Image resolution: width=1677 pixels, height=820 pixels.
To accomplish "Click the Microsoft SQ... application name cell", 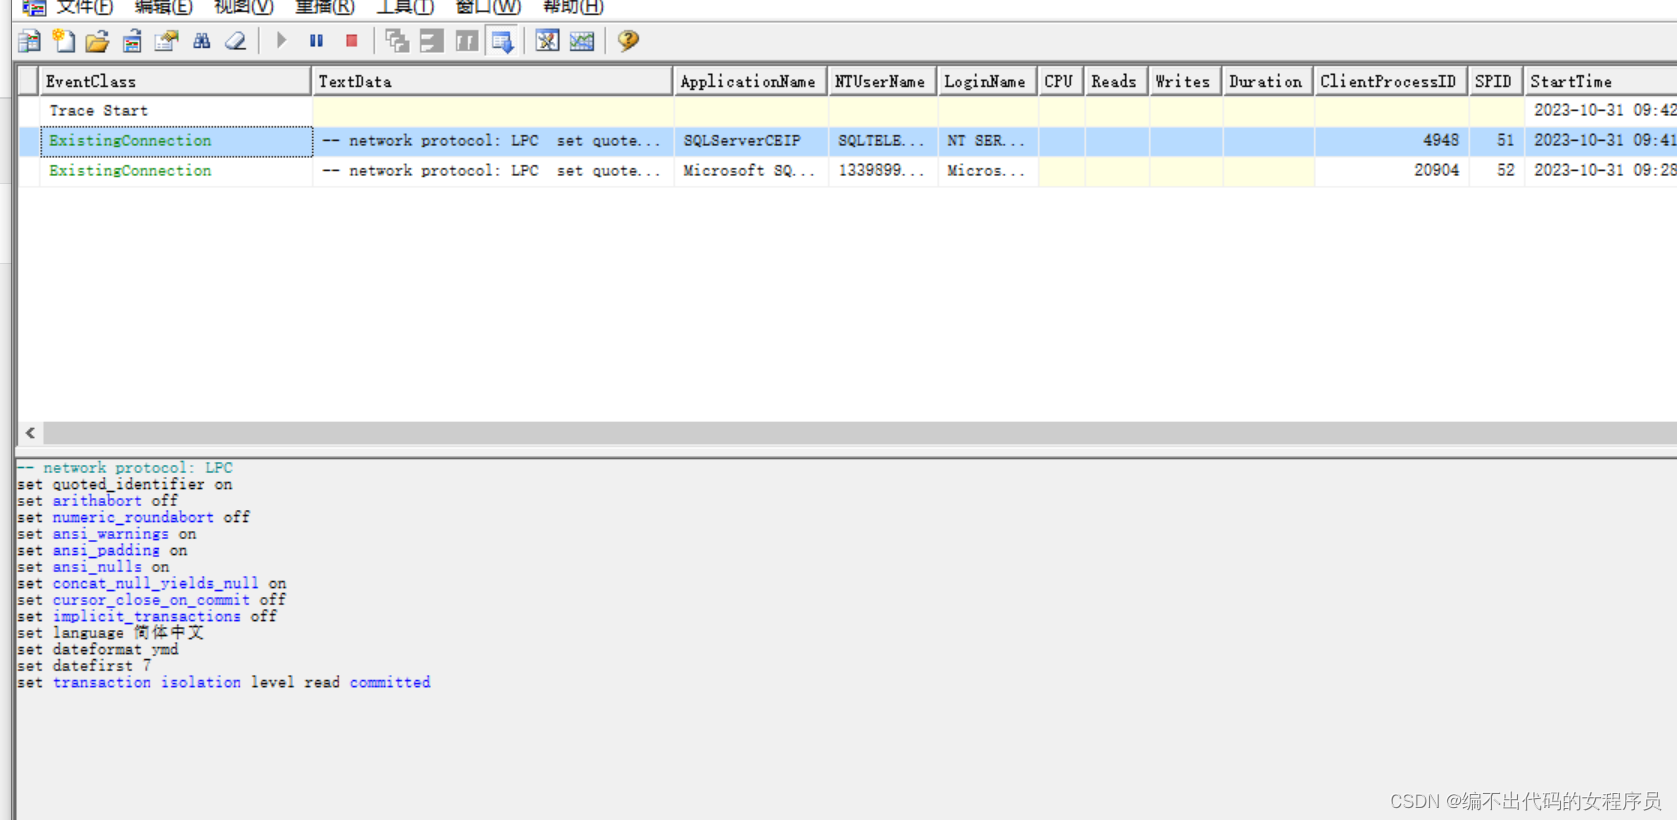I will tap(750, 171).
